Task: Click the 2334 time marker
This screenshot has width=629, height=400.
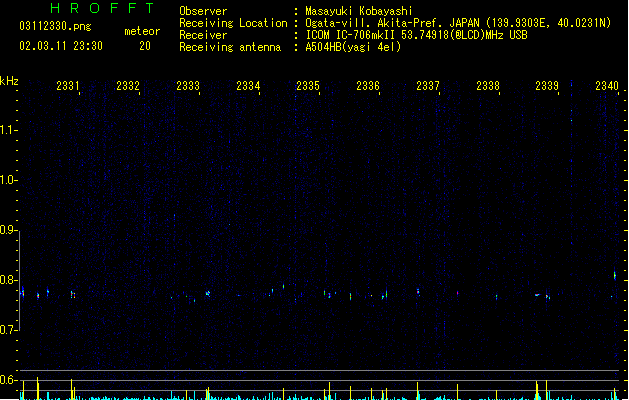Action: pos(248,85)
